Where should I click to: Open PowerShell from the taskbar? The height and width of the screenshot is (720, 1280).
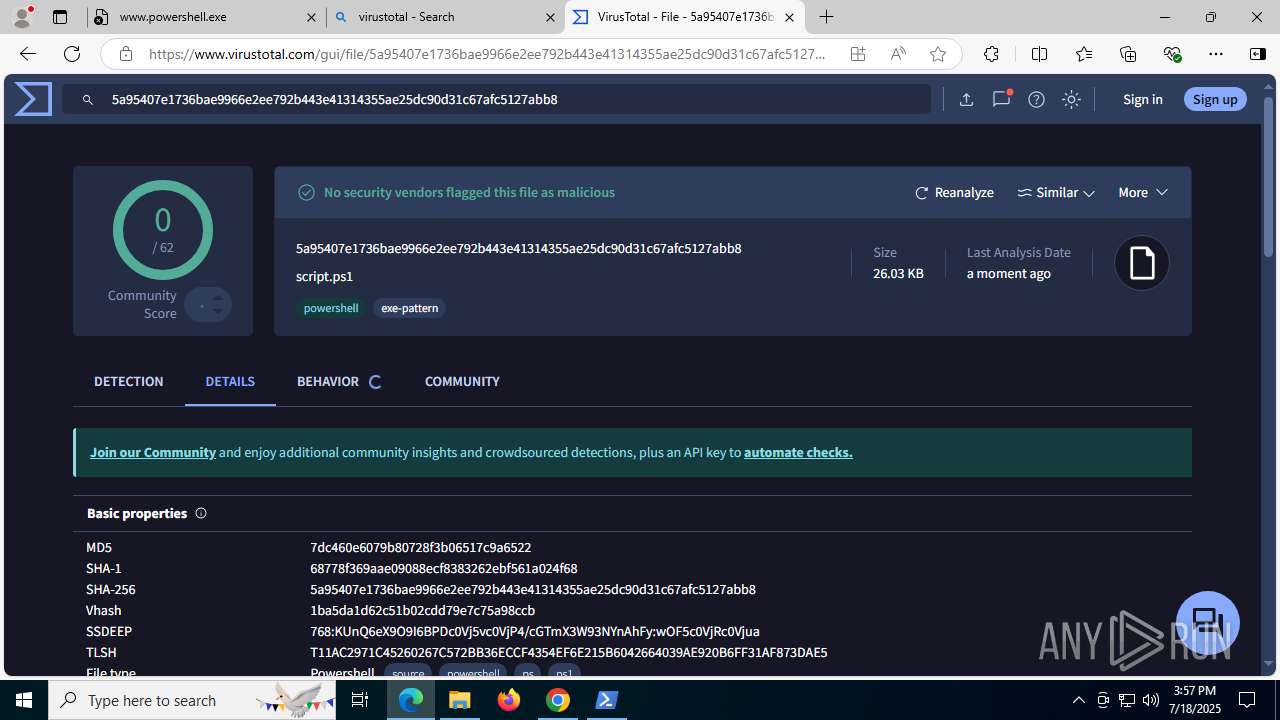[x=607, y=700]
